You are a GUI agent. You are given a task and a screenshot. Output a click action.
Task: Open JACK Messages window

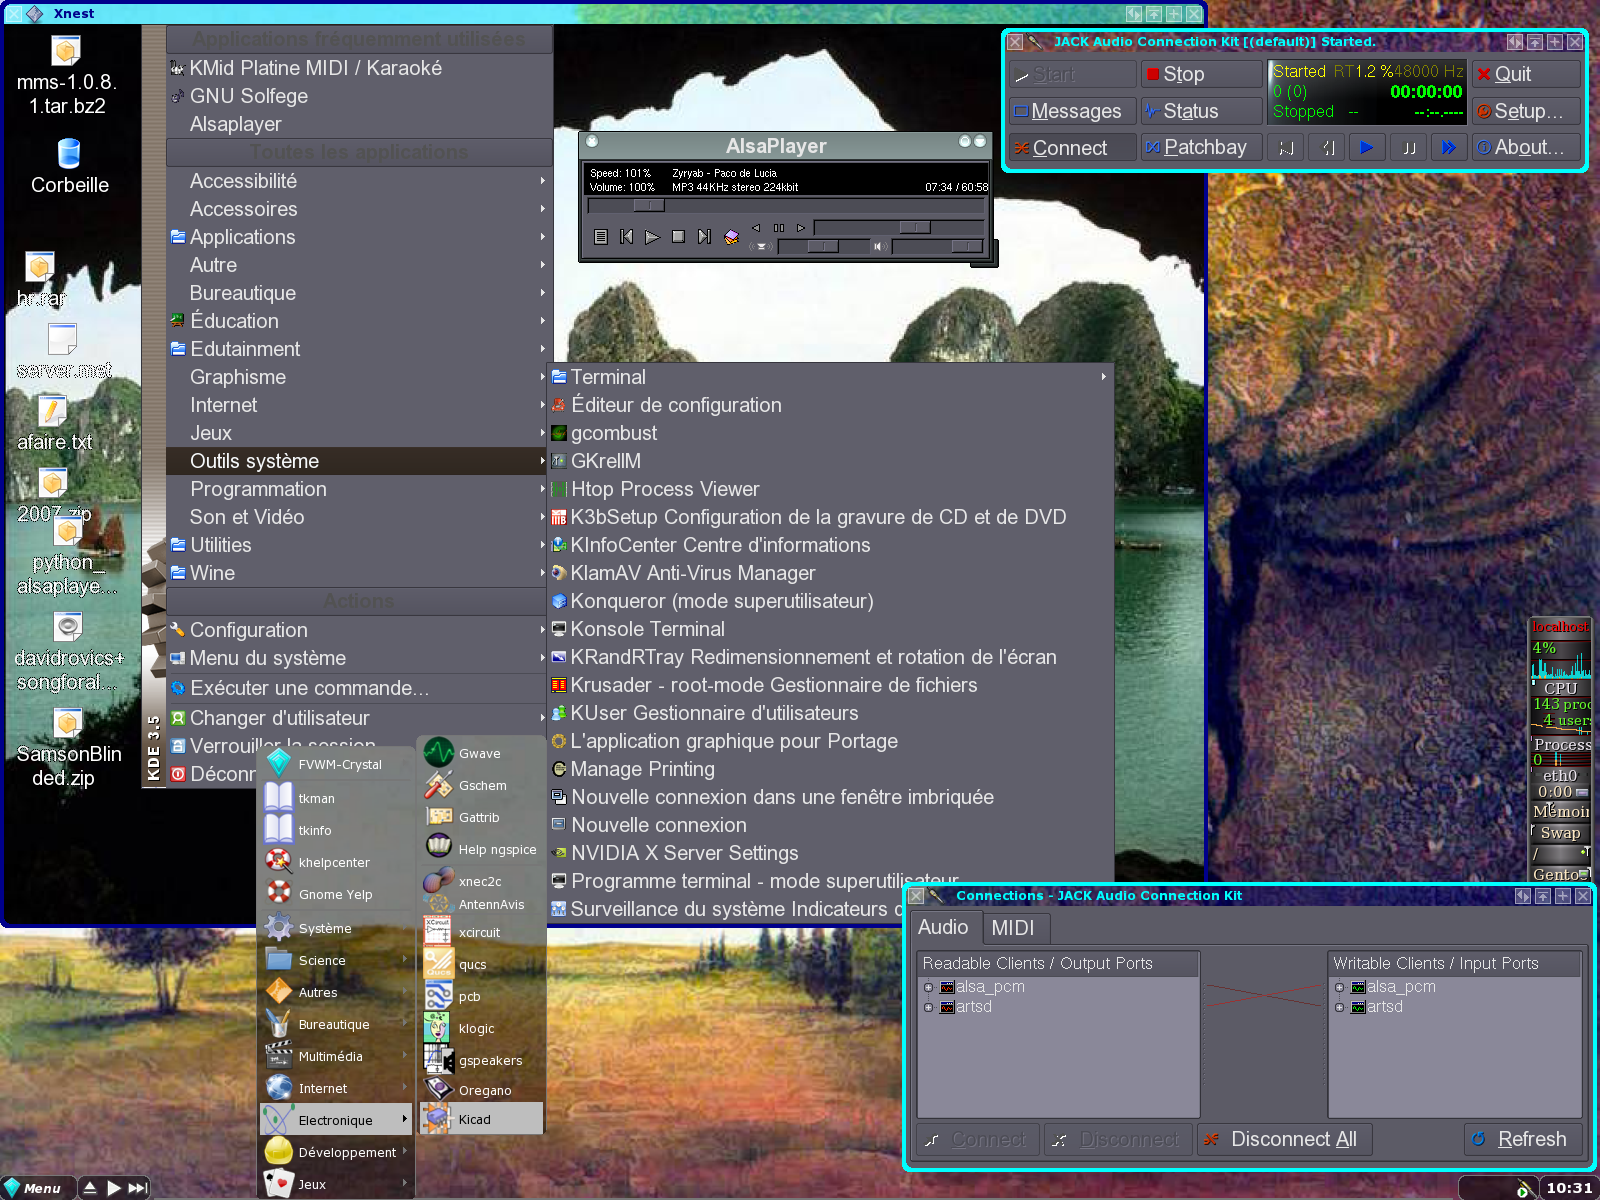pos(1072,111)
